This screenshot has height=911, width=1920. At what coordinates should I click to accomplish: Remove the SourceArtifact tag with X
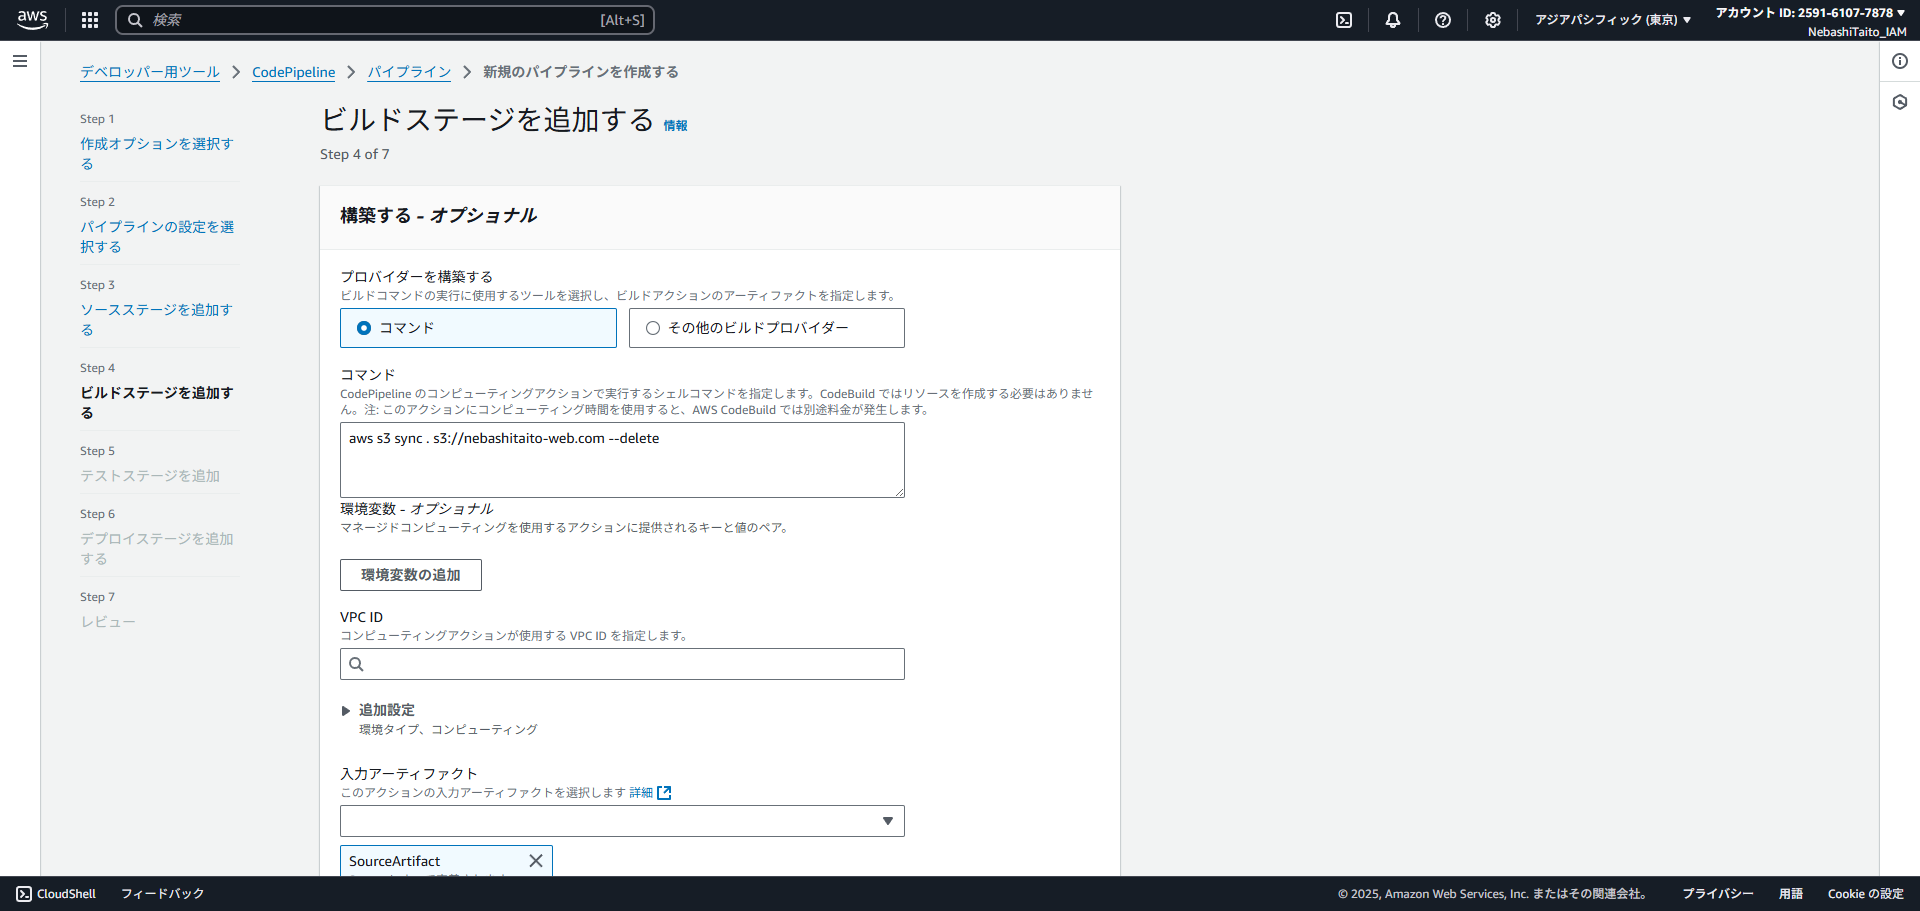pos(536,861)
